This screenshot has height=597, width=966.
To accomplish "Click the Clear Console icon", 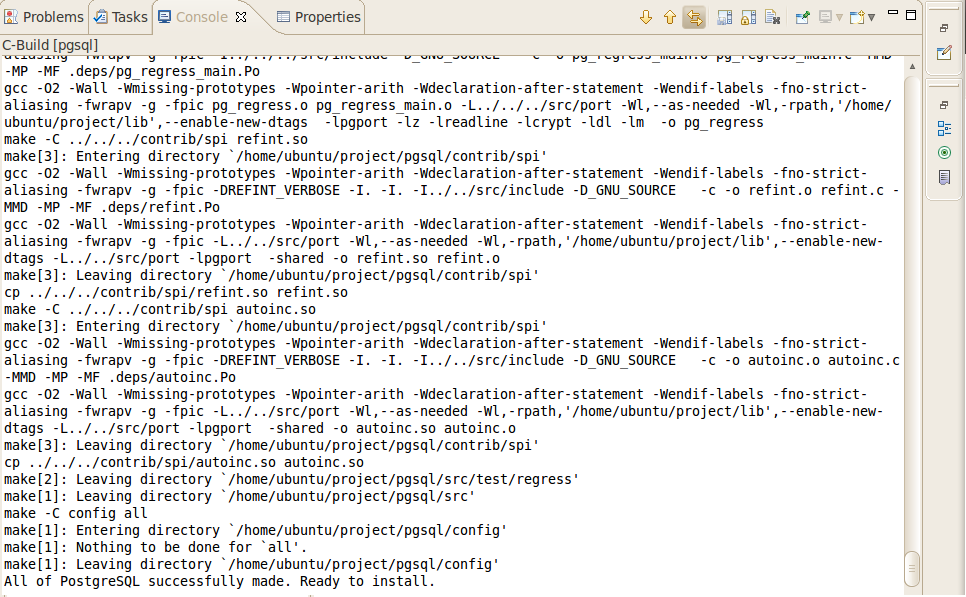I will click(772, 17).
